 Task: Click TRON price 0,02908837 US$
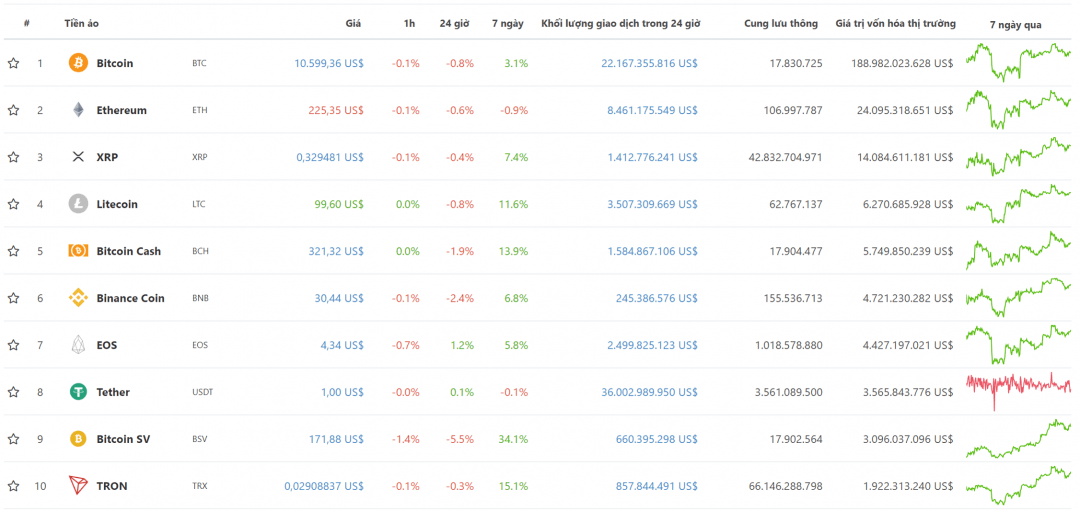click(324, 486)
